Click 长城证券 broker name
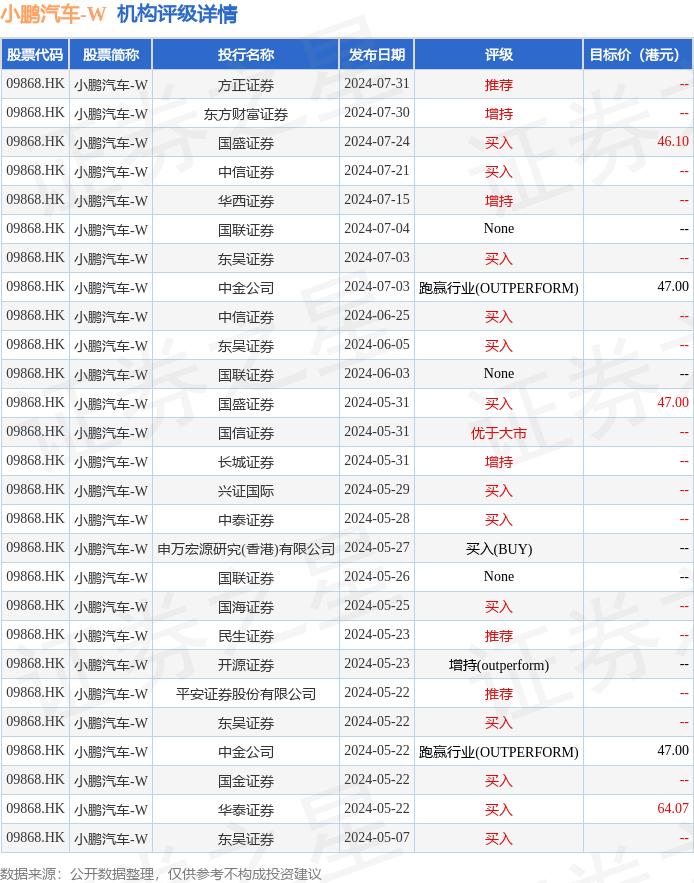The width and height of the screenshot is (694, 883). coord(246,462)
